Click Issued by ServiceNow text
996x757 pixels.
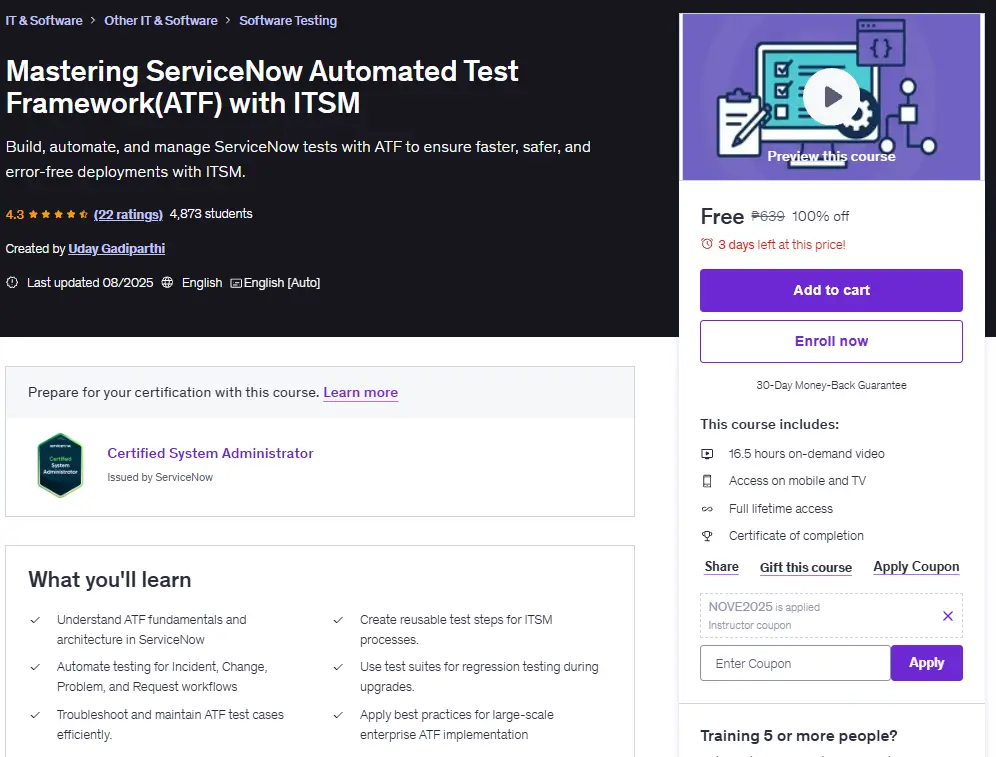tap(160, 477)
